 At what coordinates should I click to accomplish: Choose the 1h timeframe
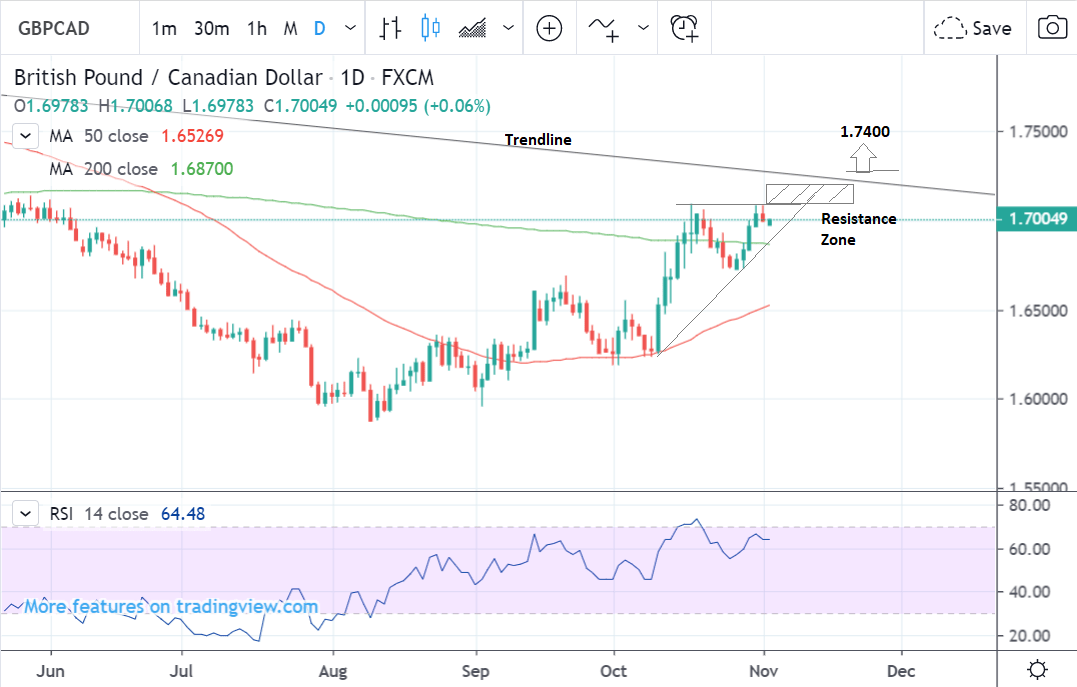(257, 28)
